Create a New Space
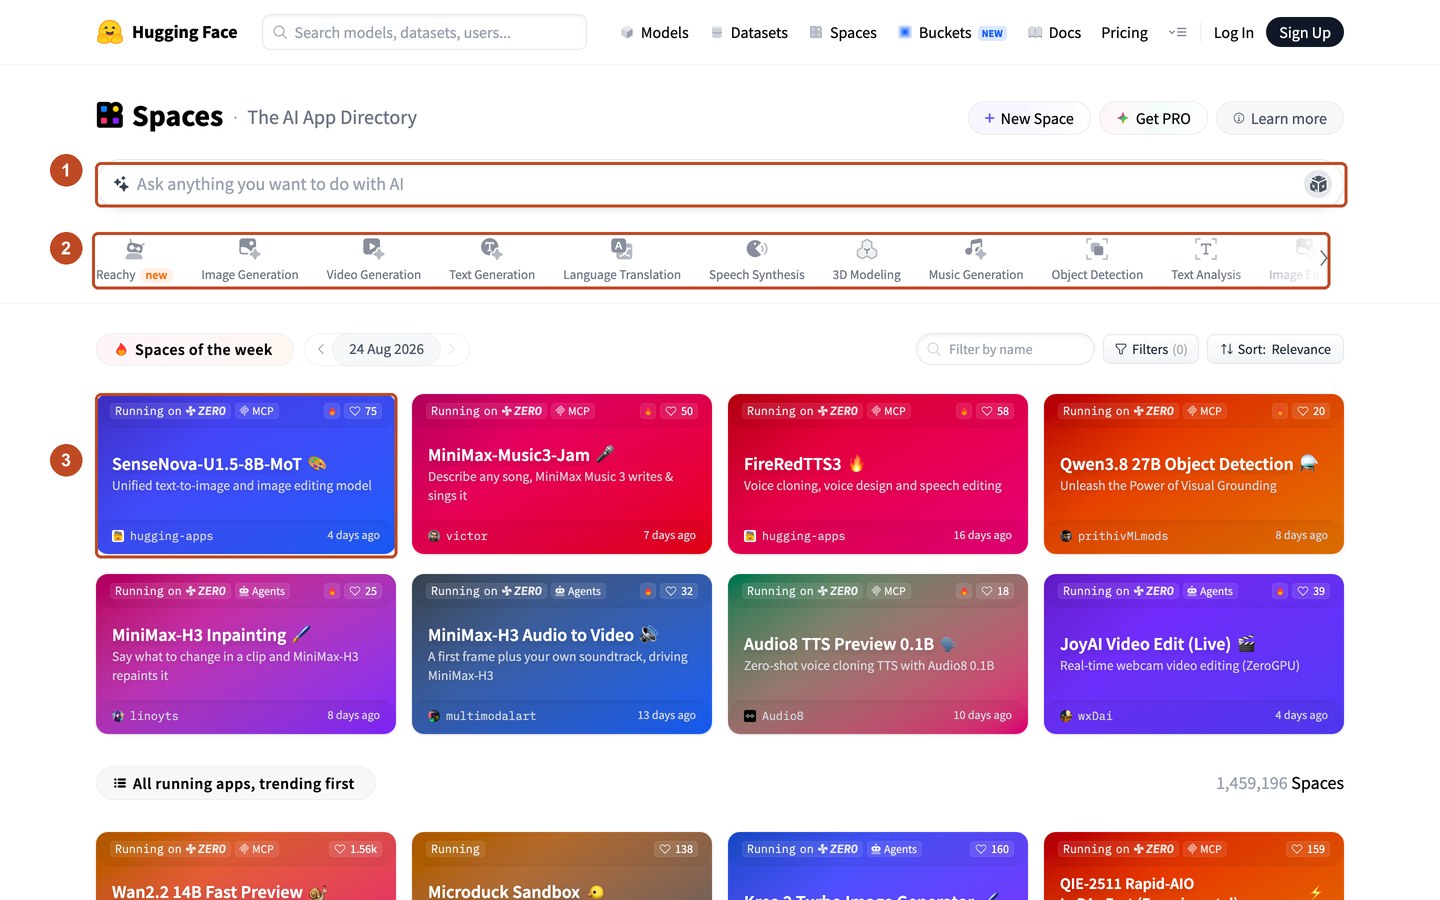Screen dimensions: 1440x900 (1029, 118)
